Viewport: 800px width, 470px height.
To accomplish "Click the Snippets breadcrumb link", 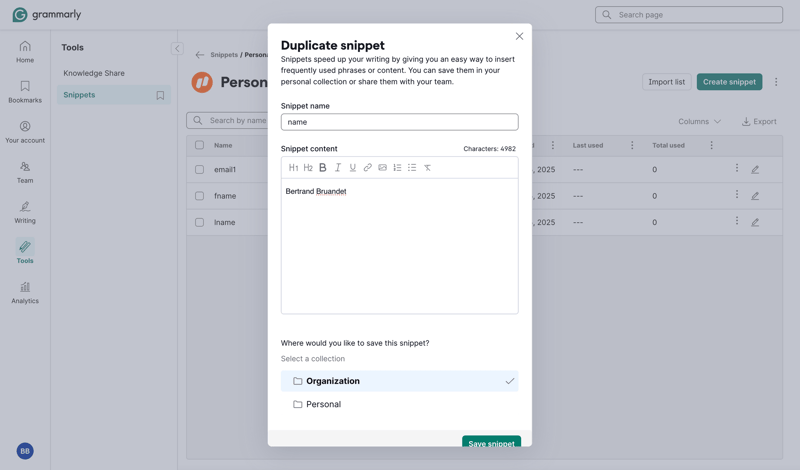I will point(224,55).
